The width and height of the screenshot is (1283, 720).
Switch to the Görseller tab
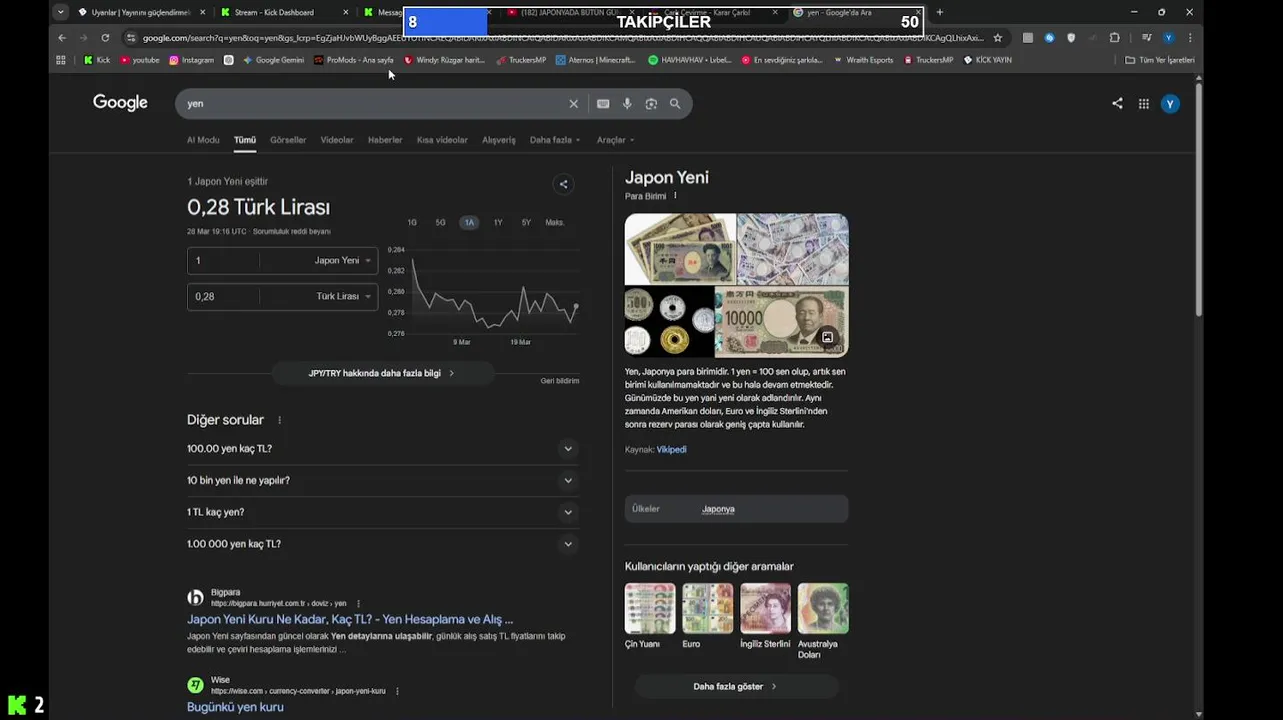(x=288, y=140)
